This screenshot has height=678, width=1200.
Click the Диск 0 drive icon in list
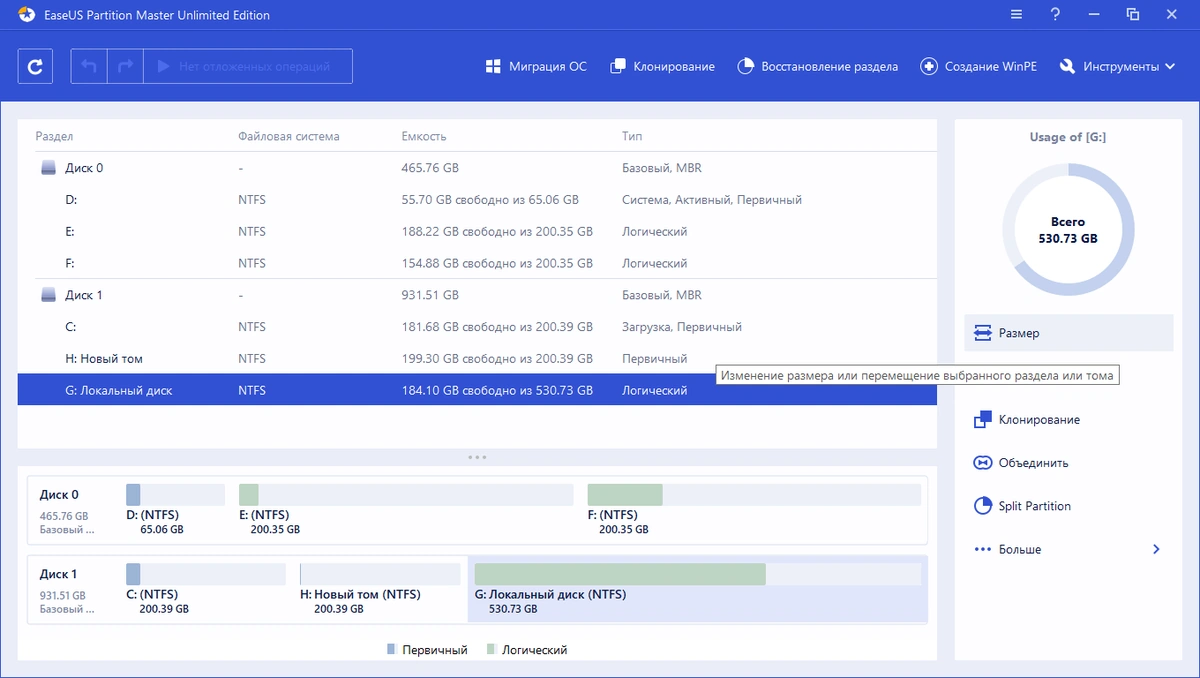tap(48, 168)
